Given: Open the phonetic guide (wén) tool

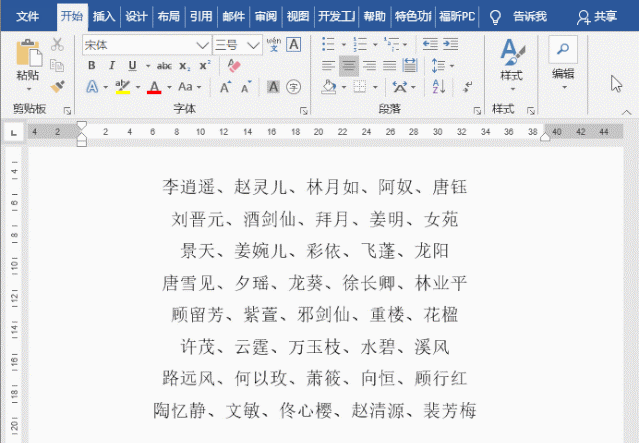Looking at the screenshot, I should pos(274,44).
